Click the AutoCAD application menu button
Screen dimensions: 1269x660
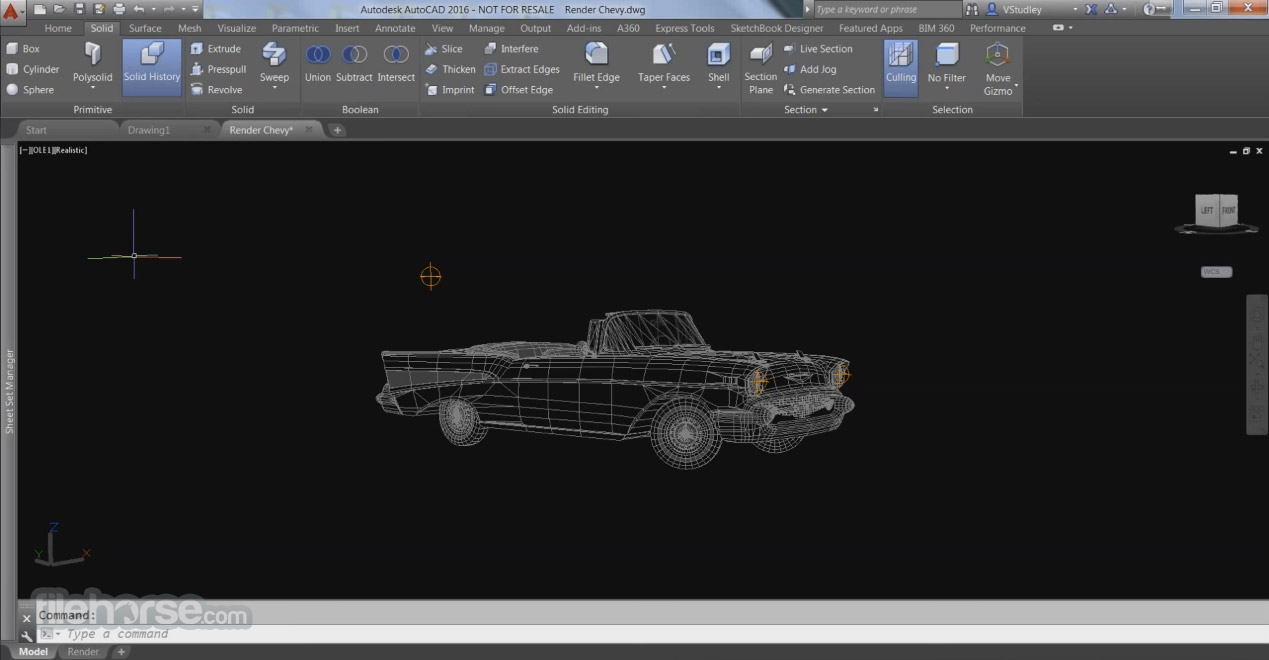click(14, 13)
